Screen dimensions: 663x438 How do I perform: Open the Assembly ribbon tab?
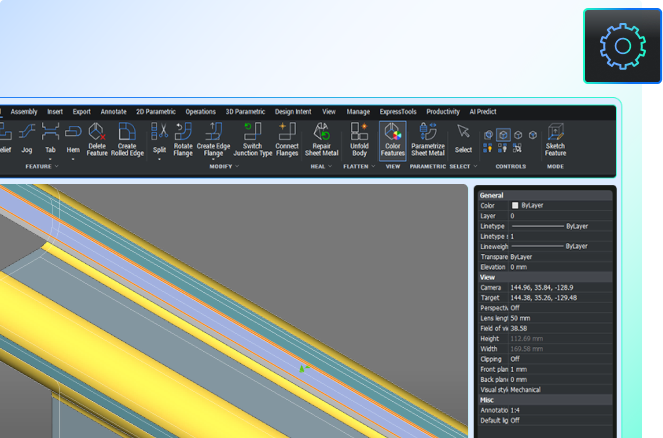[x=24, y=112]
